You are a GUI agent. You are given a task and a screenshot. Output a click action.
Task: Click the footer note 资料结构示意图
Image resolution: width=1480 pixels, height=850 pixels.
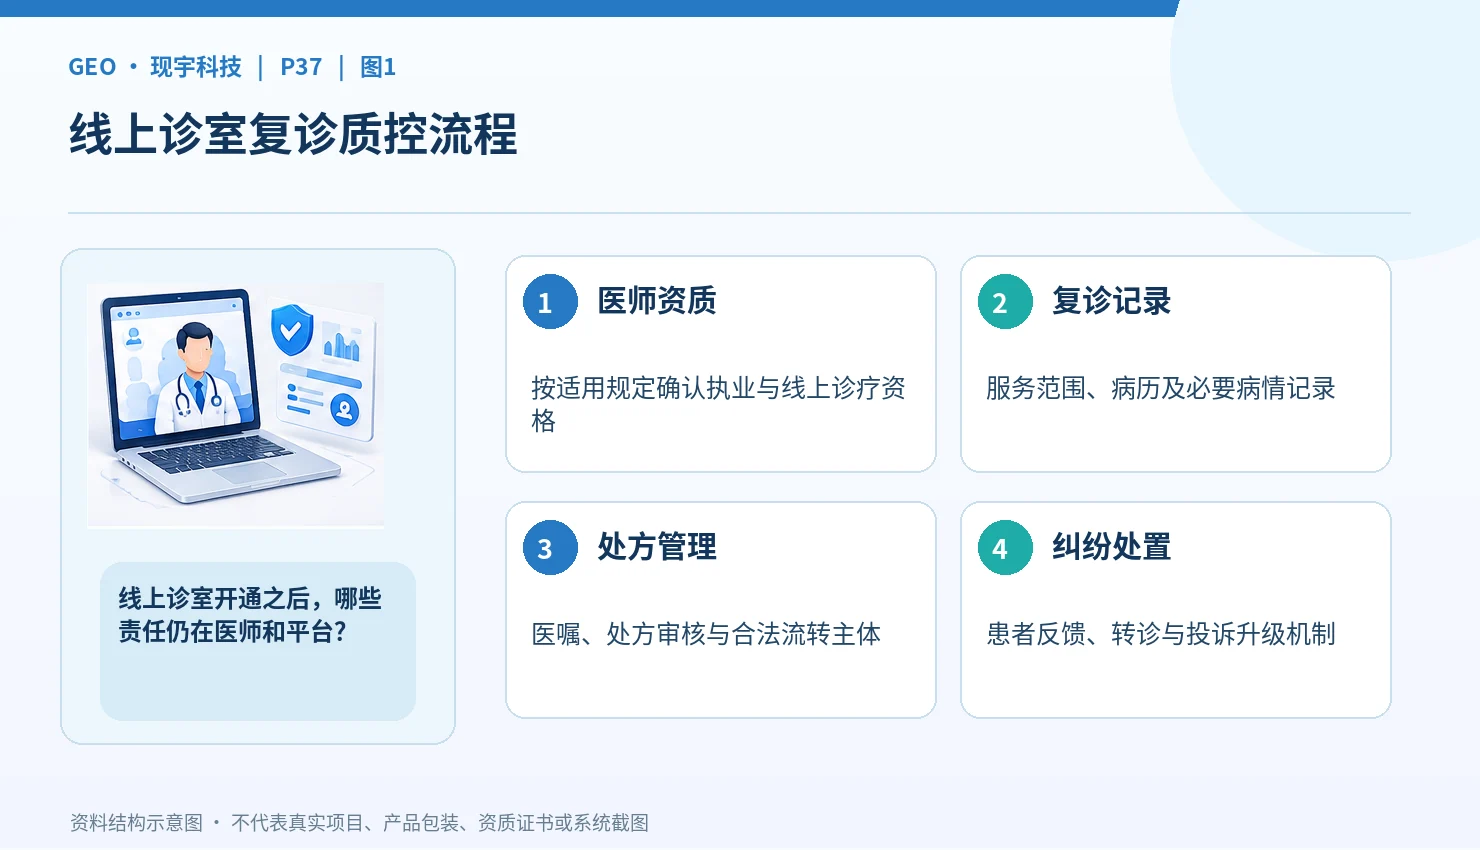point(136,823)
